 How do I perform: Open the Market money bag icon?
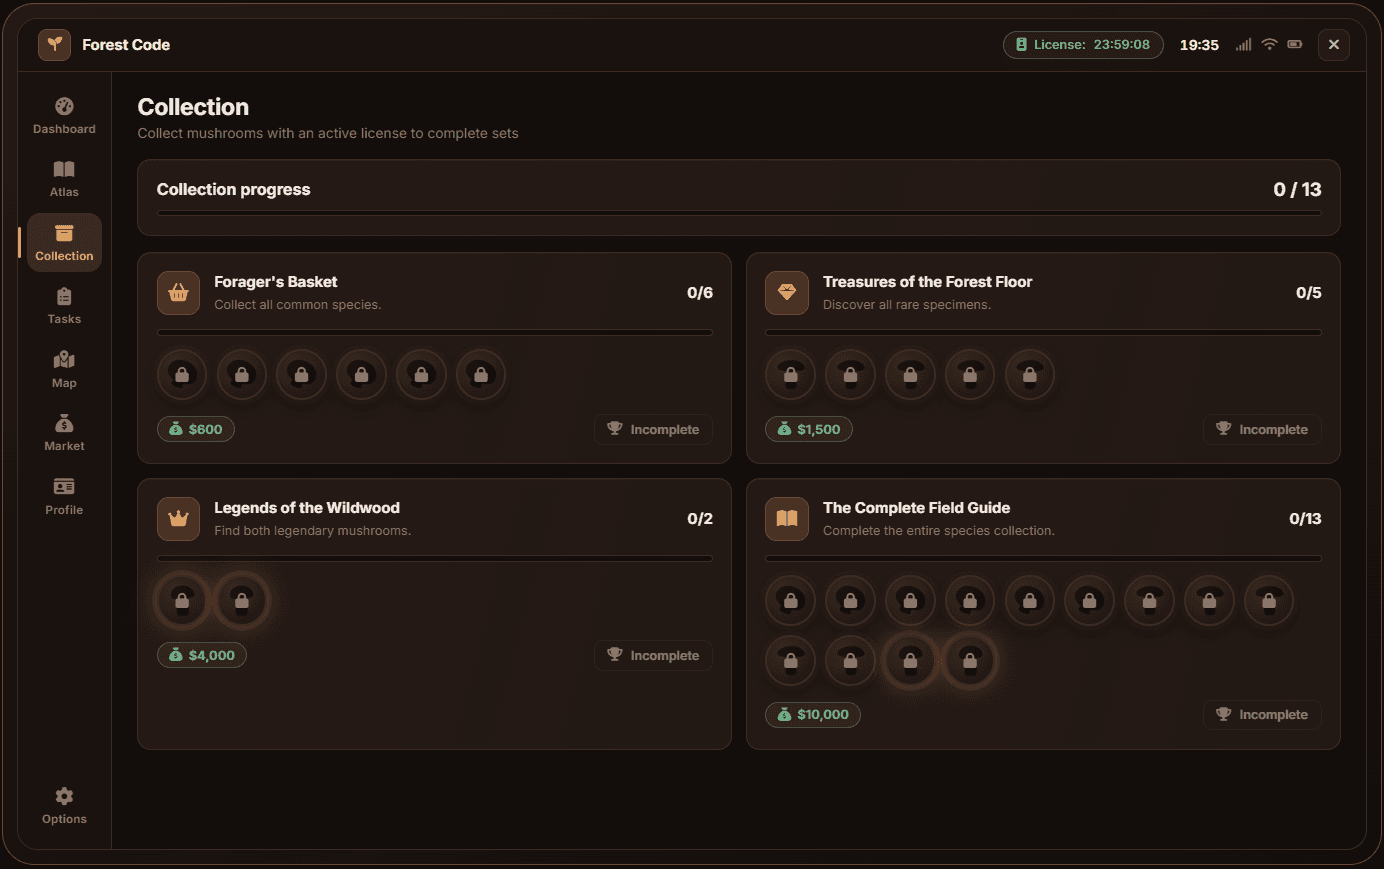click(64, 424)
